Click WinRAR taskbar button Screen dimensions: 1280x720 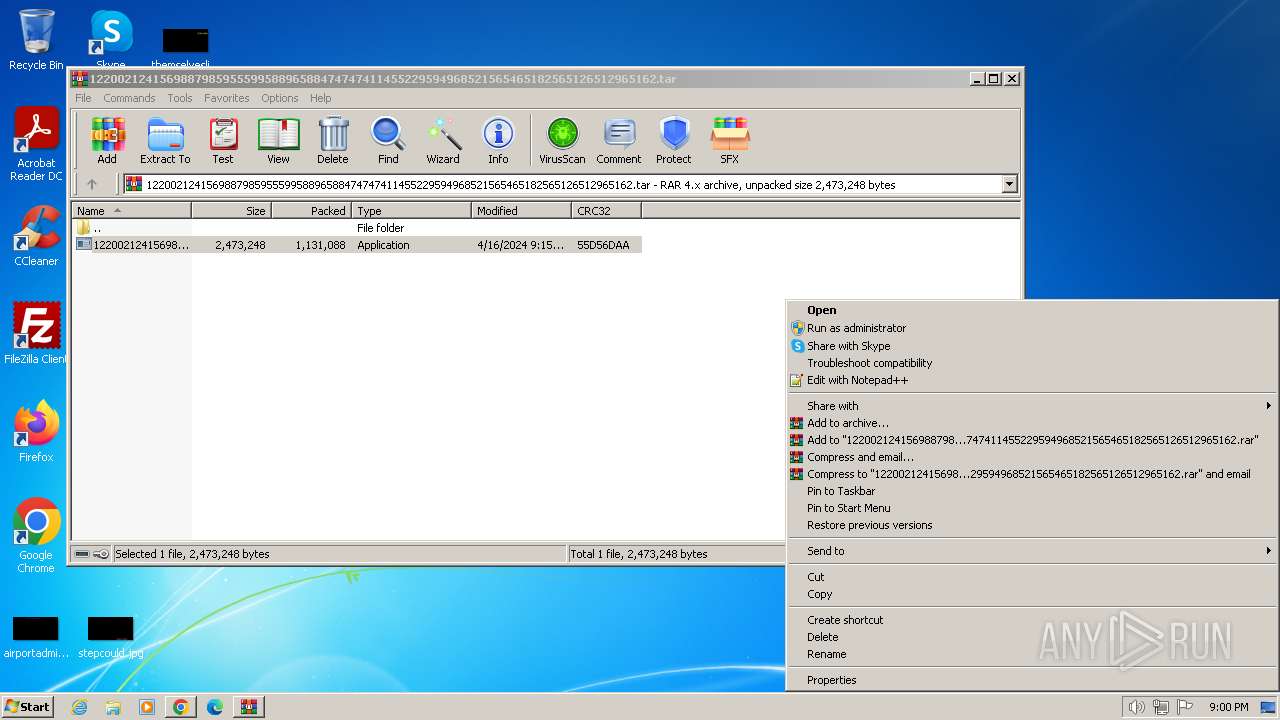(x=249, y=707)
